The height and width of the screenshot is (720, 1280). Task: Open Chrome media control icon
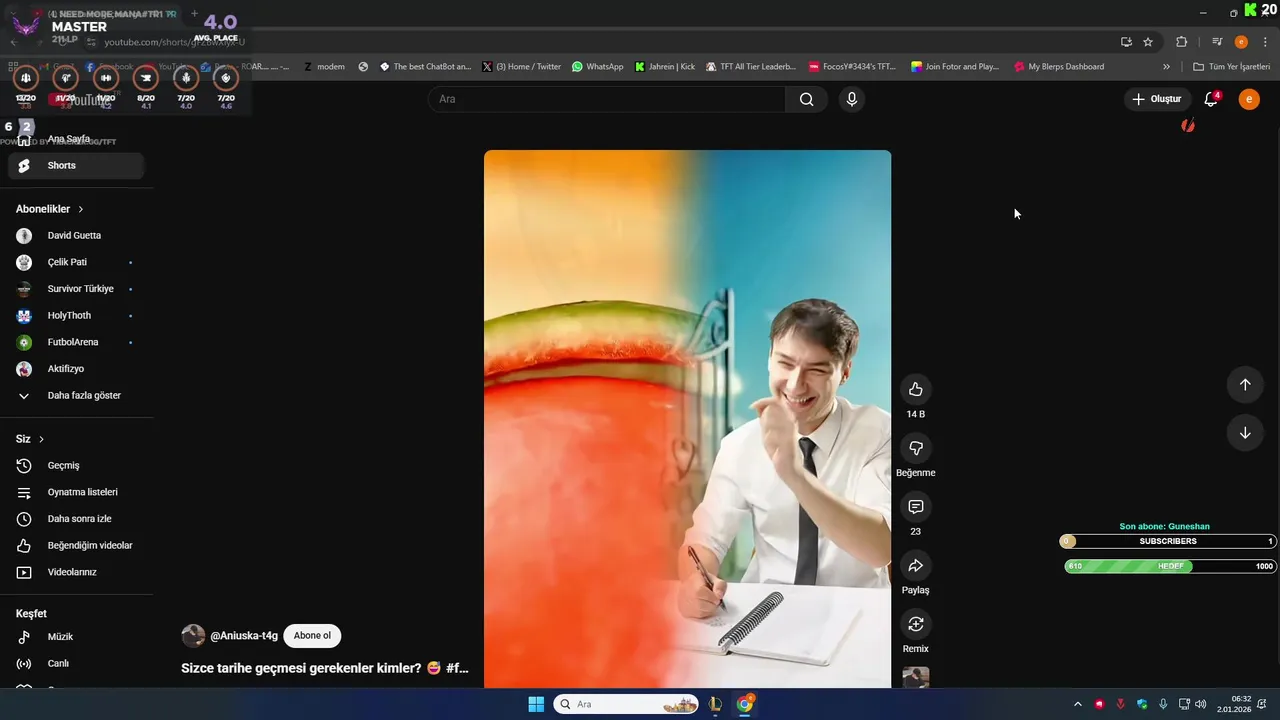coord(1217,42)
